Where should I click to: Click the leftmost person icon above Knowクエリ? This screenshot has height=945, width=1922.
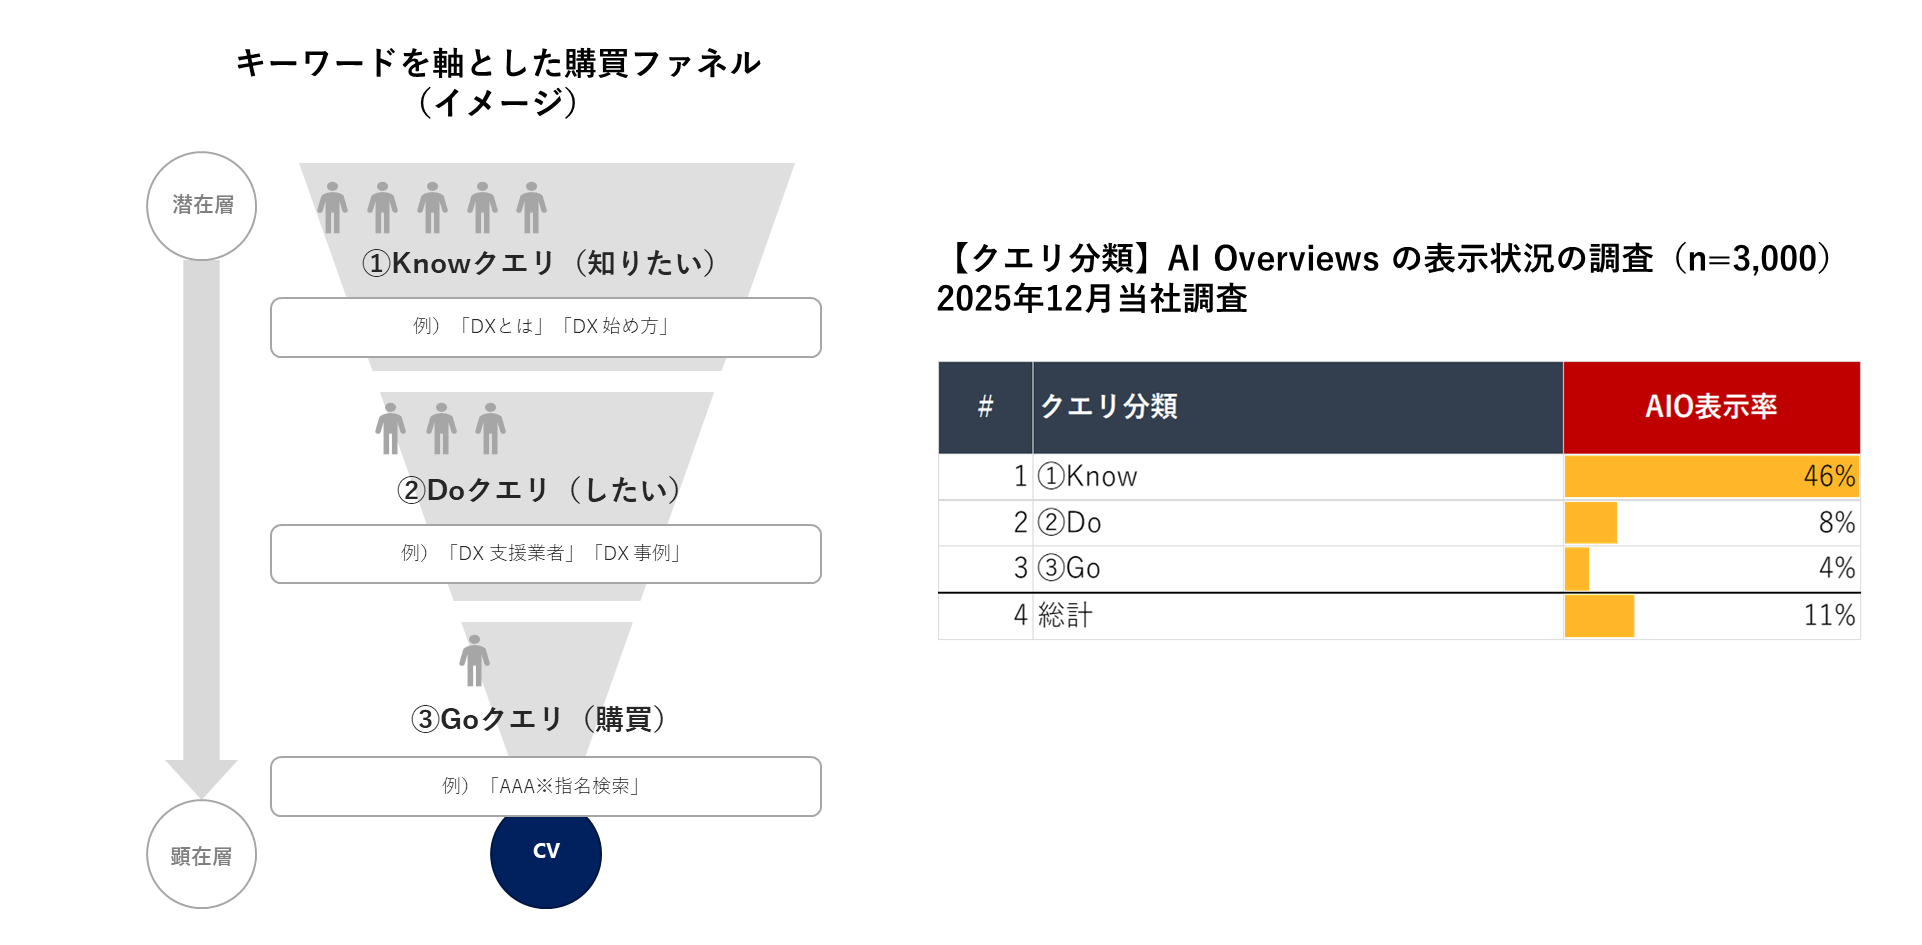coord(333,207)
